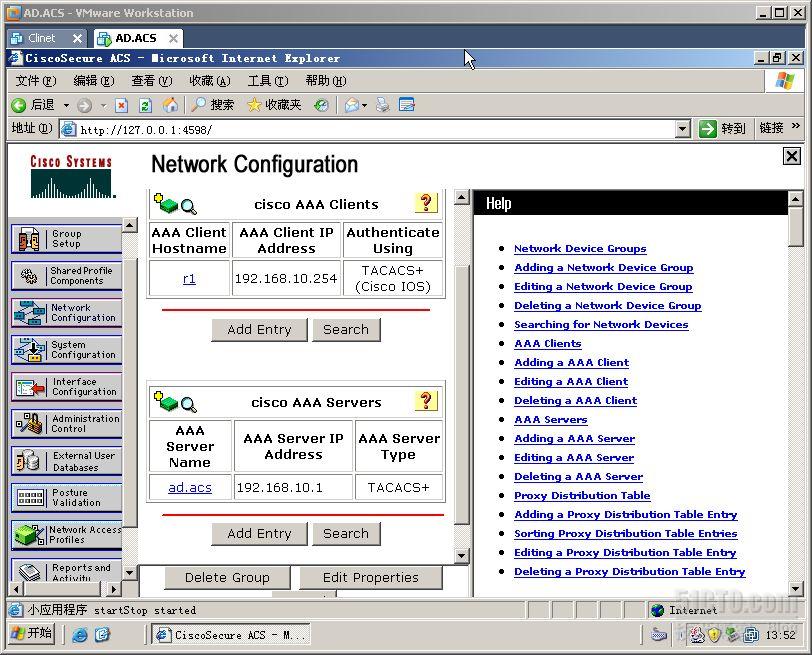
Task: Open Network Access Profiles section
Action: (66, 535)
